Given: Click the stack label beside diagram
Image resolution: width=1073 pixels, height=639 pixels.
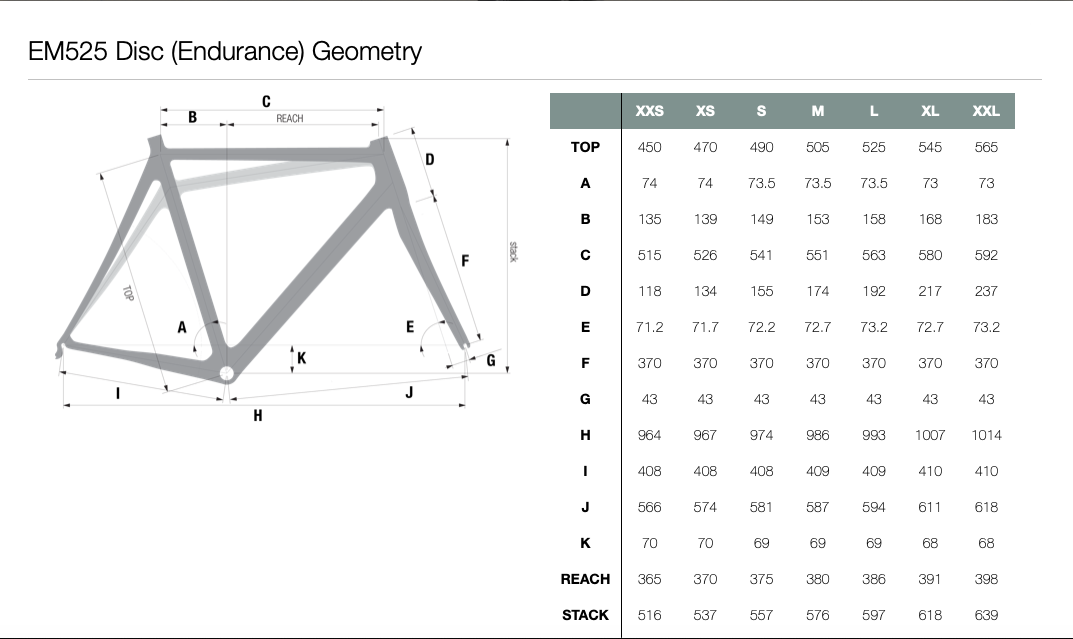Looking at the screenshot, I should pyautogui.click(x=514, y=251).
